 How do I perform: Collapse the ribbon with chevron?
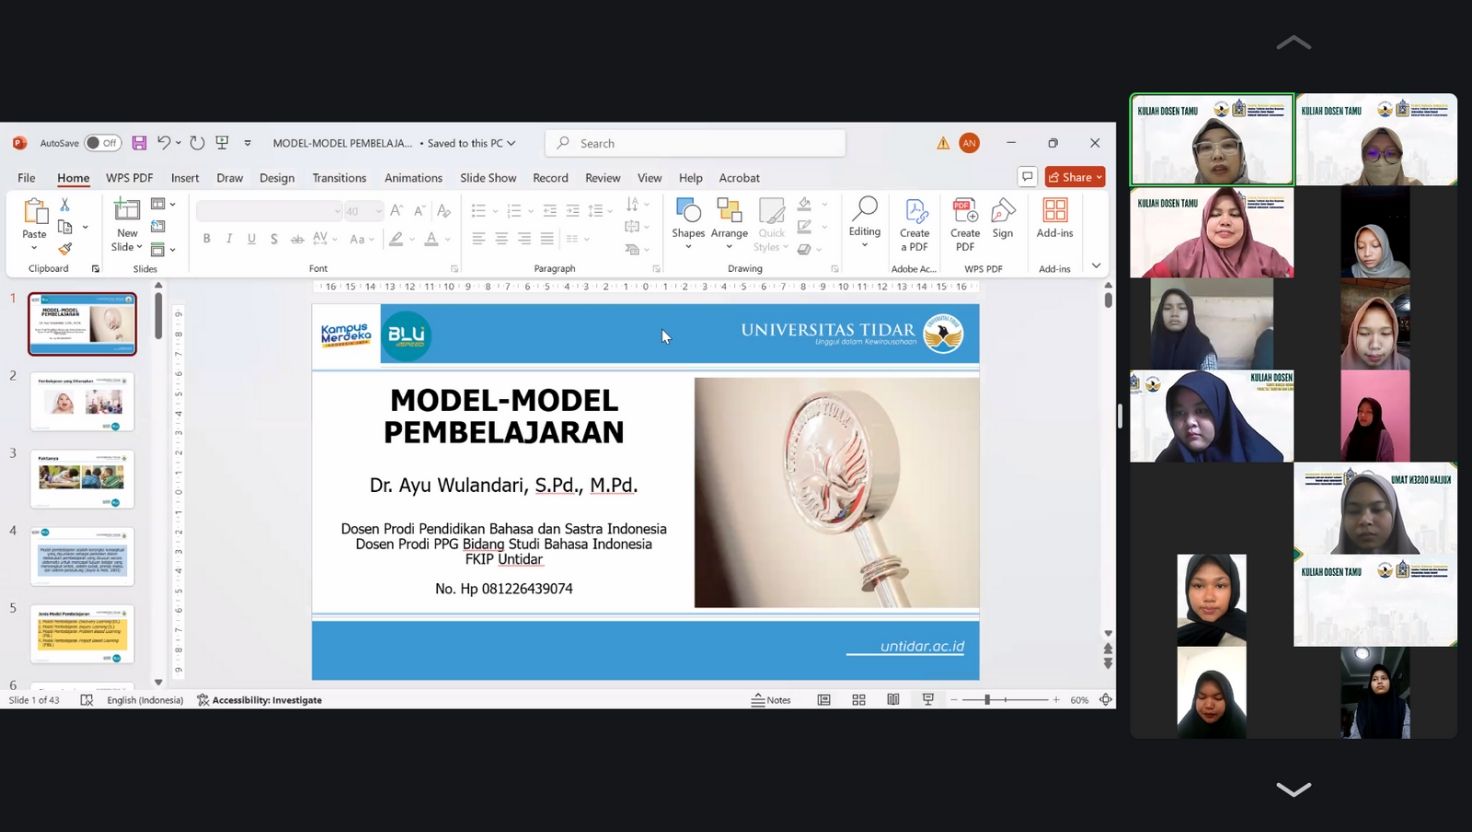pos(1096,266)
